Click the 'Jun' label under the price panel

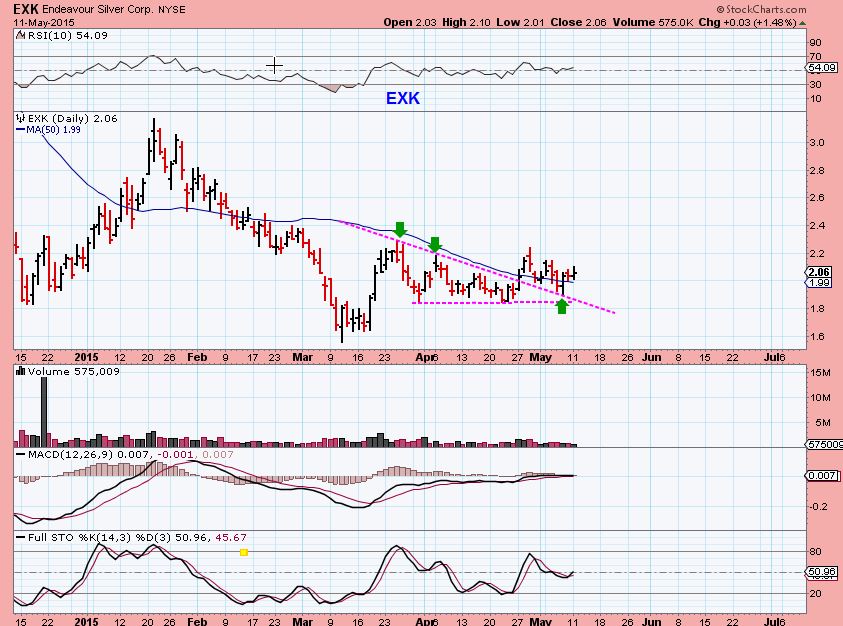(652, 357)
